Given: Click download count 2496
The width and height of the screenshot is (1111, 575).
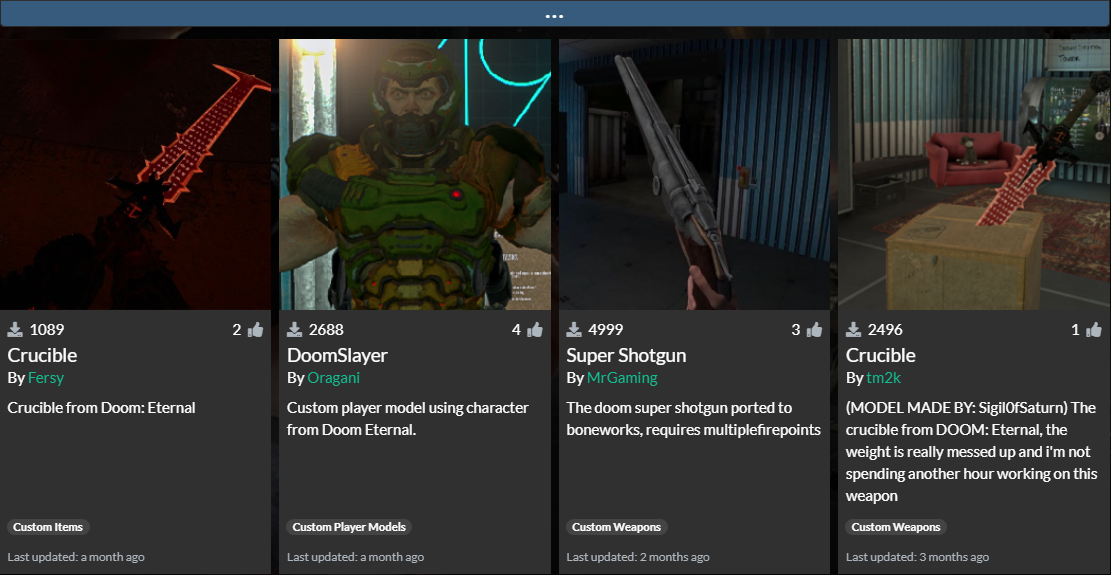Looking at the screenshot, I should [885, 329].
